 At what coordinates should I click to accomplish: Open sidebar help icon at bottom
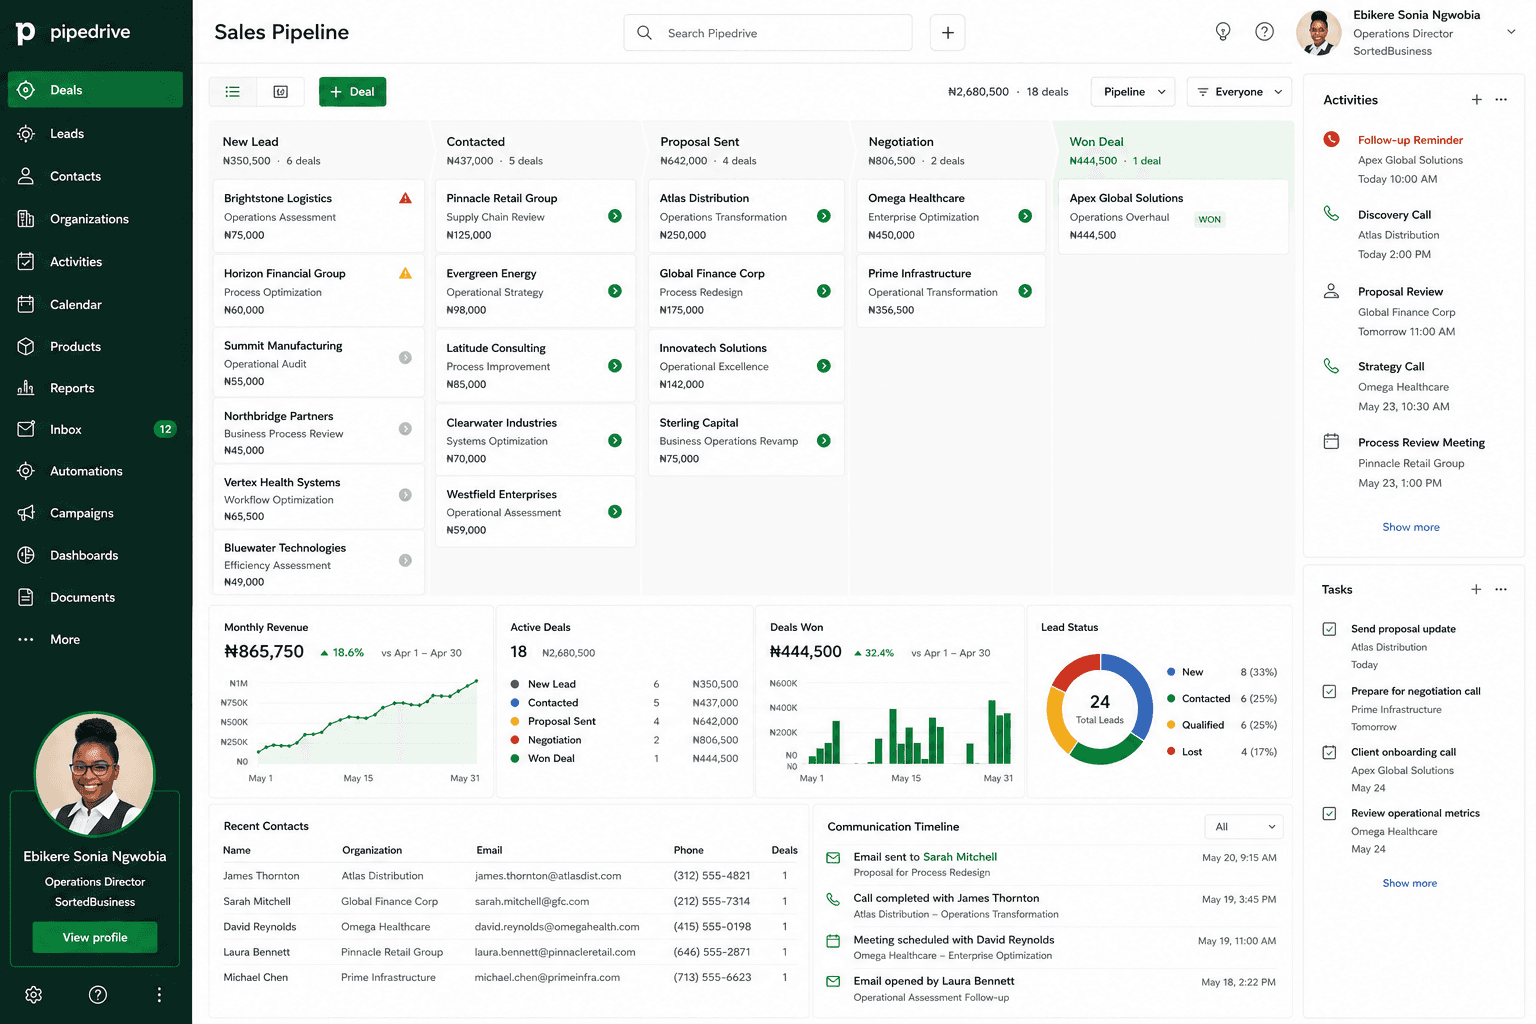point(97,995)
